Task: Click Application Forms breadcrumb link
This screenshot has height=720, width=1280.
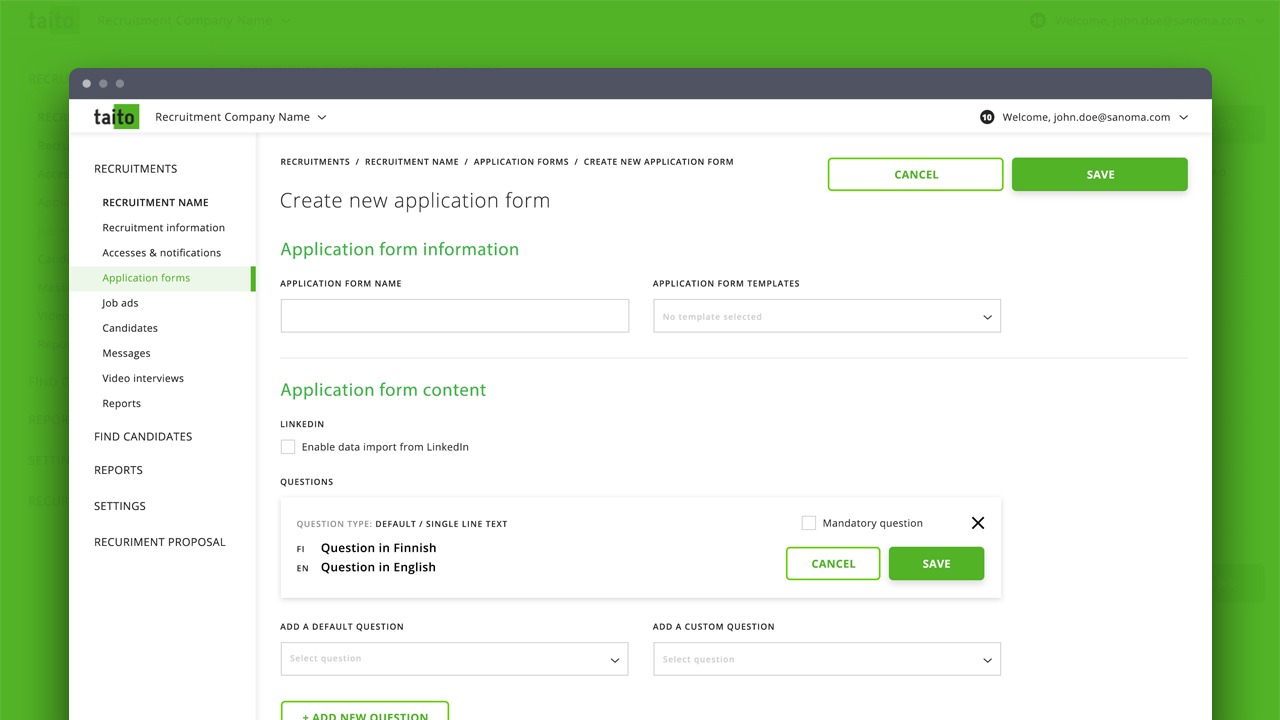Action: tap(521, 162)
